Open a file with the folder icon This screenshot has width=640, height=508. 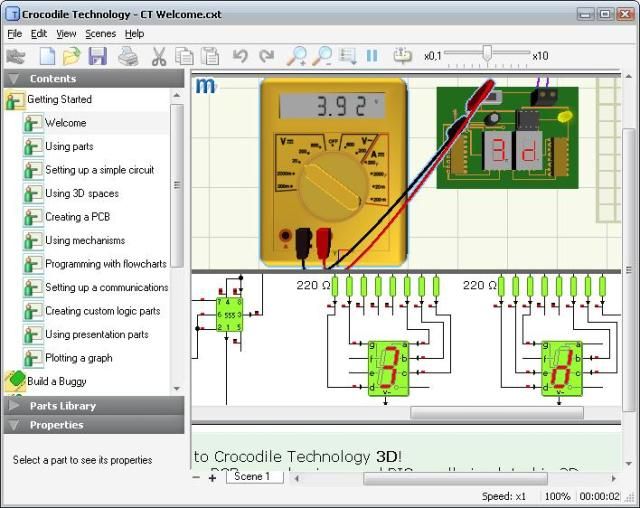click(x=72, y=56)
